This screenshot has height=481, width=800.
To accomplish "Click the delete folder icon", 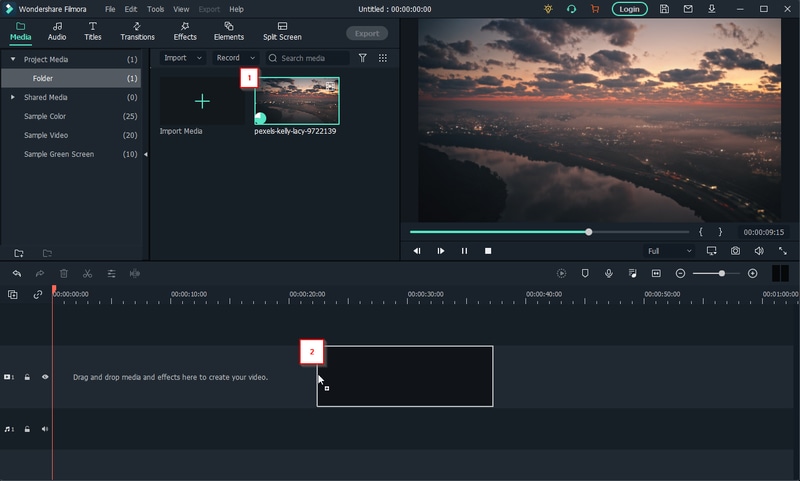I will (47, 253).
